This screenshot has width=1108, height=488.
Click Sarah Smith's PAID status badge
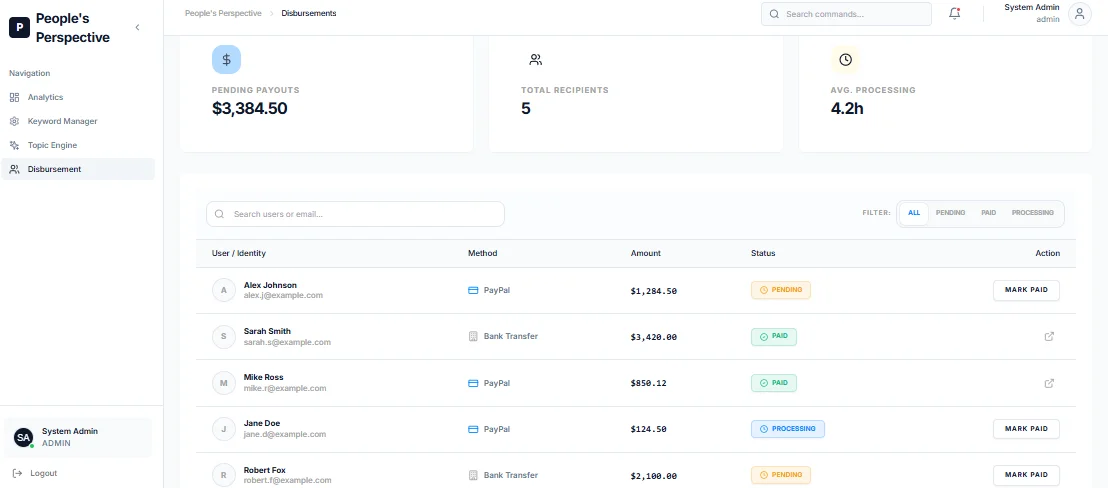[774, 337]
